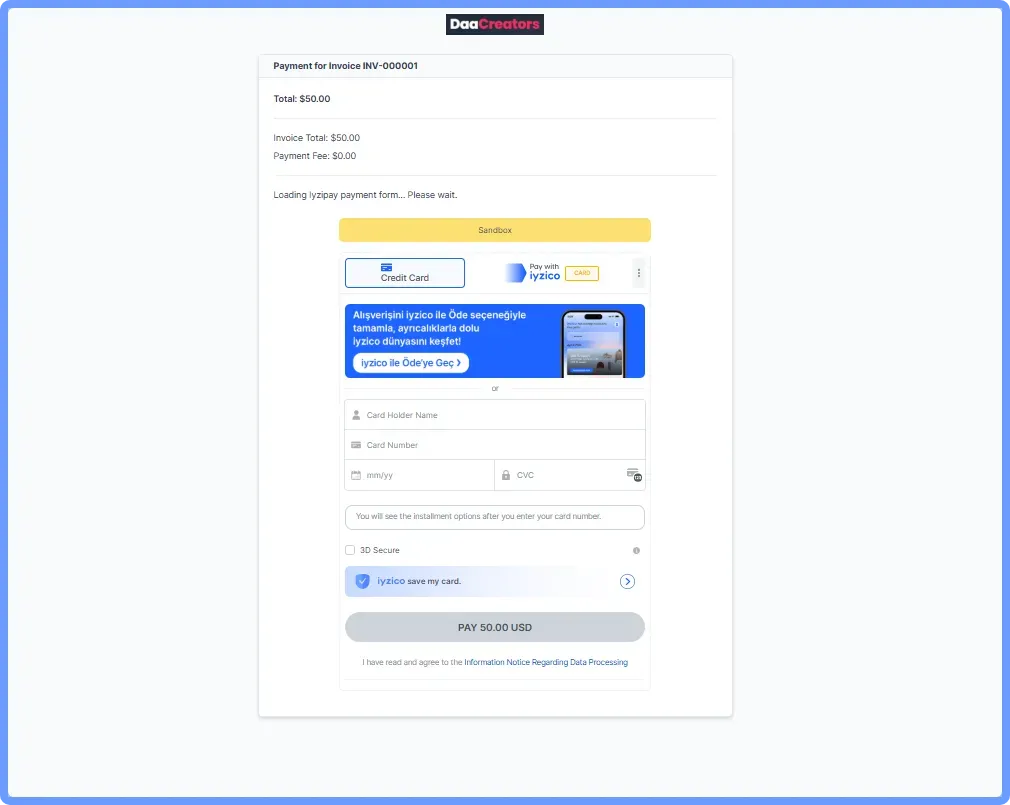Click the Invoice Total: $50.00 text
Screen dimensions: 1010x805
click(316, 138)
